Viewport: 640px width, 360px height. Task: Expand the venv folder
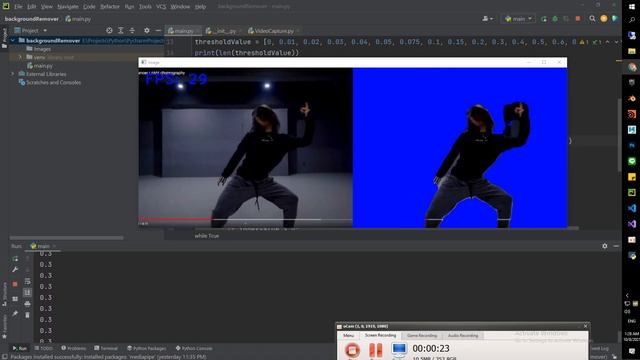click(x=20, y=57)
